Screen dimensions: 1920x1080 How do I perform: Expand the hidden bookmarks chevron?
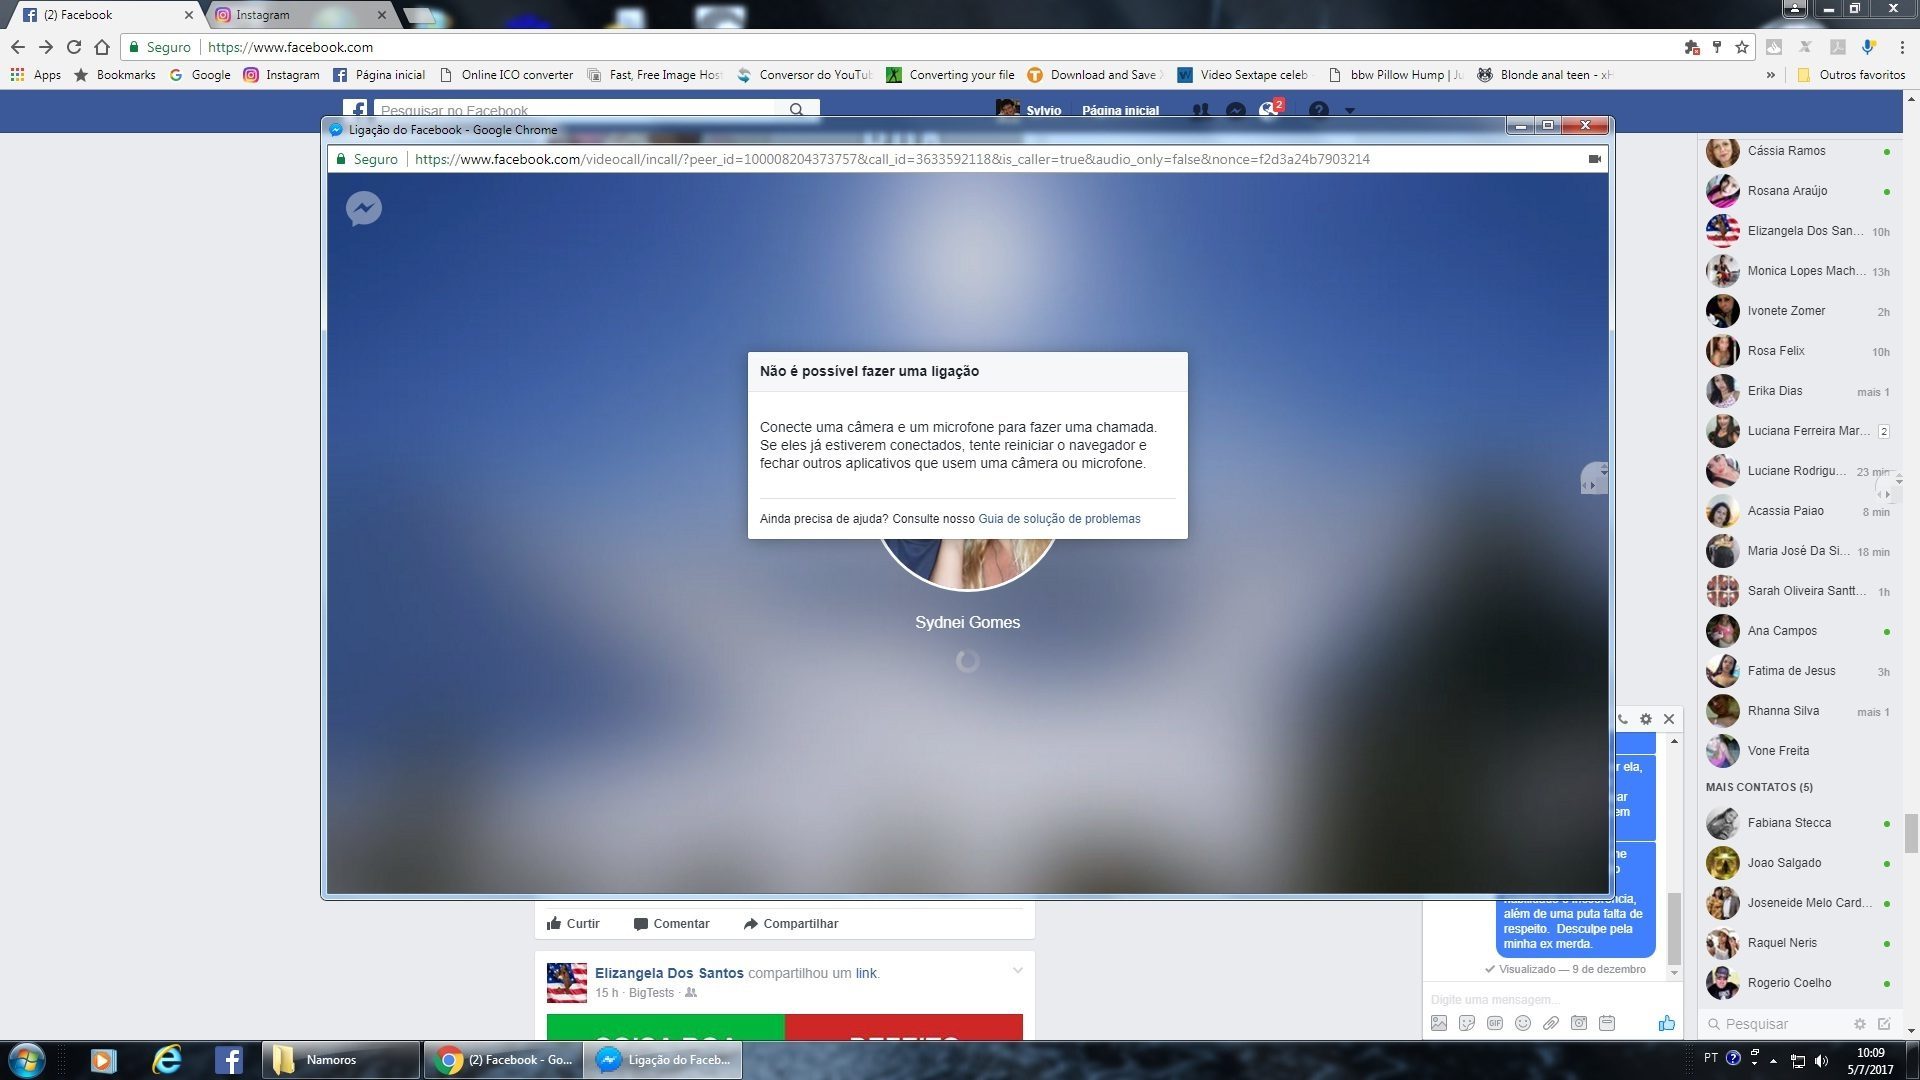click(1770, 75)
